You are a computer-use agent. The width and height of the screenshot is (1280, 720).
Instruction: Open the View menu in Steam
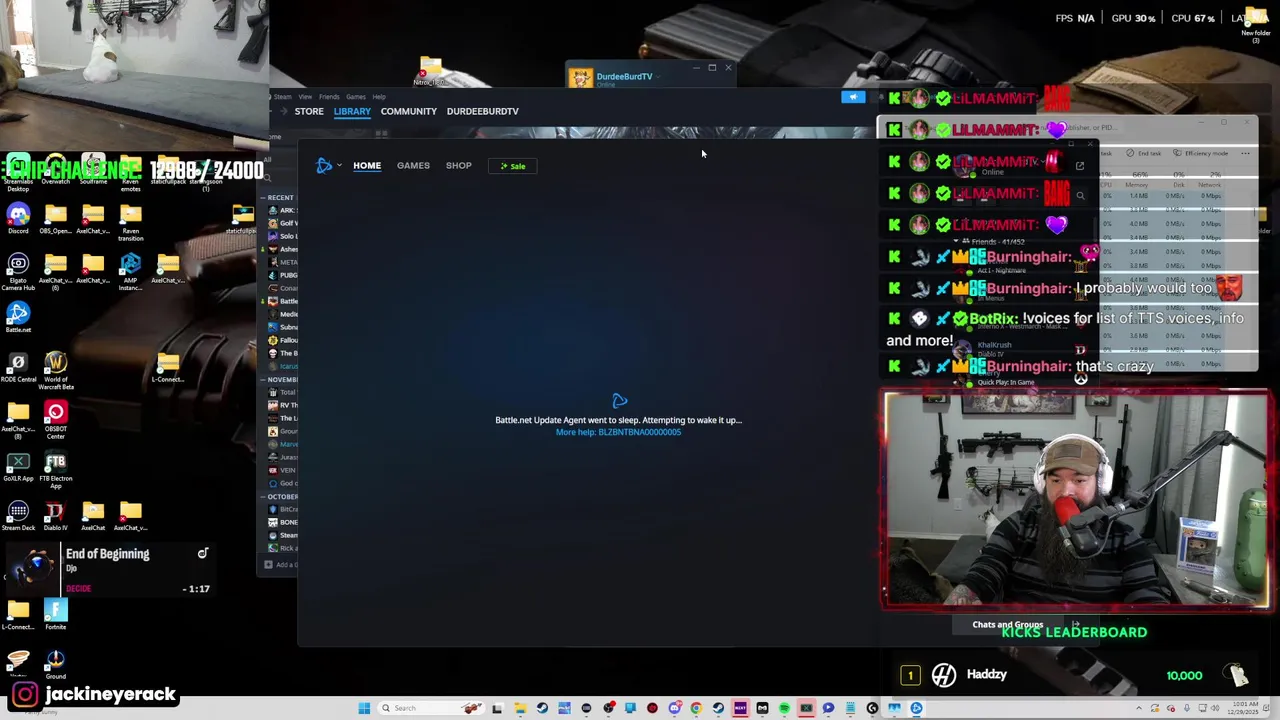[x=305, y=97]
